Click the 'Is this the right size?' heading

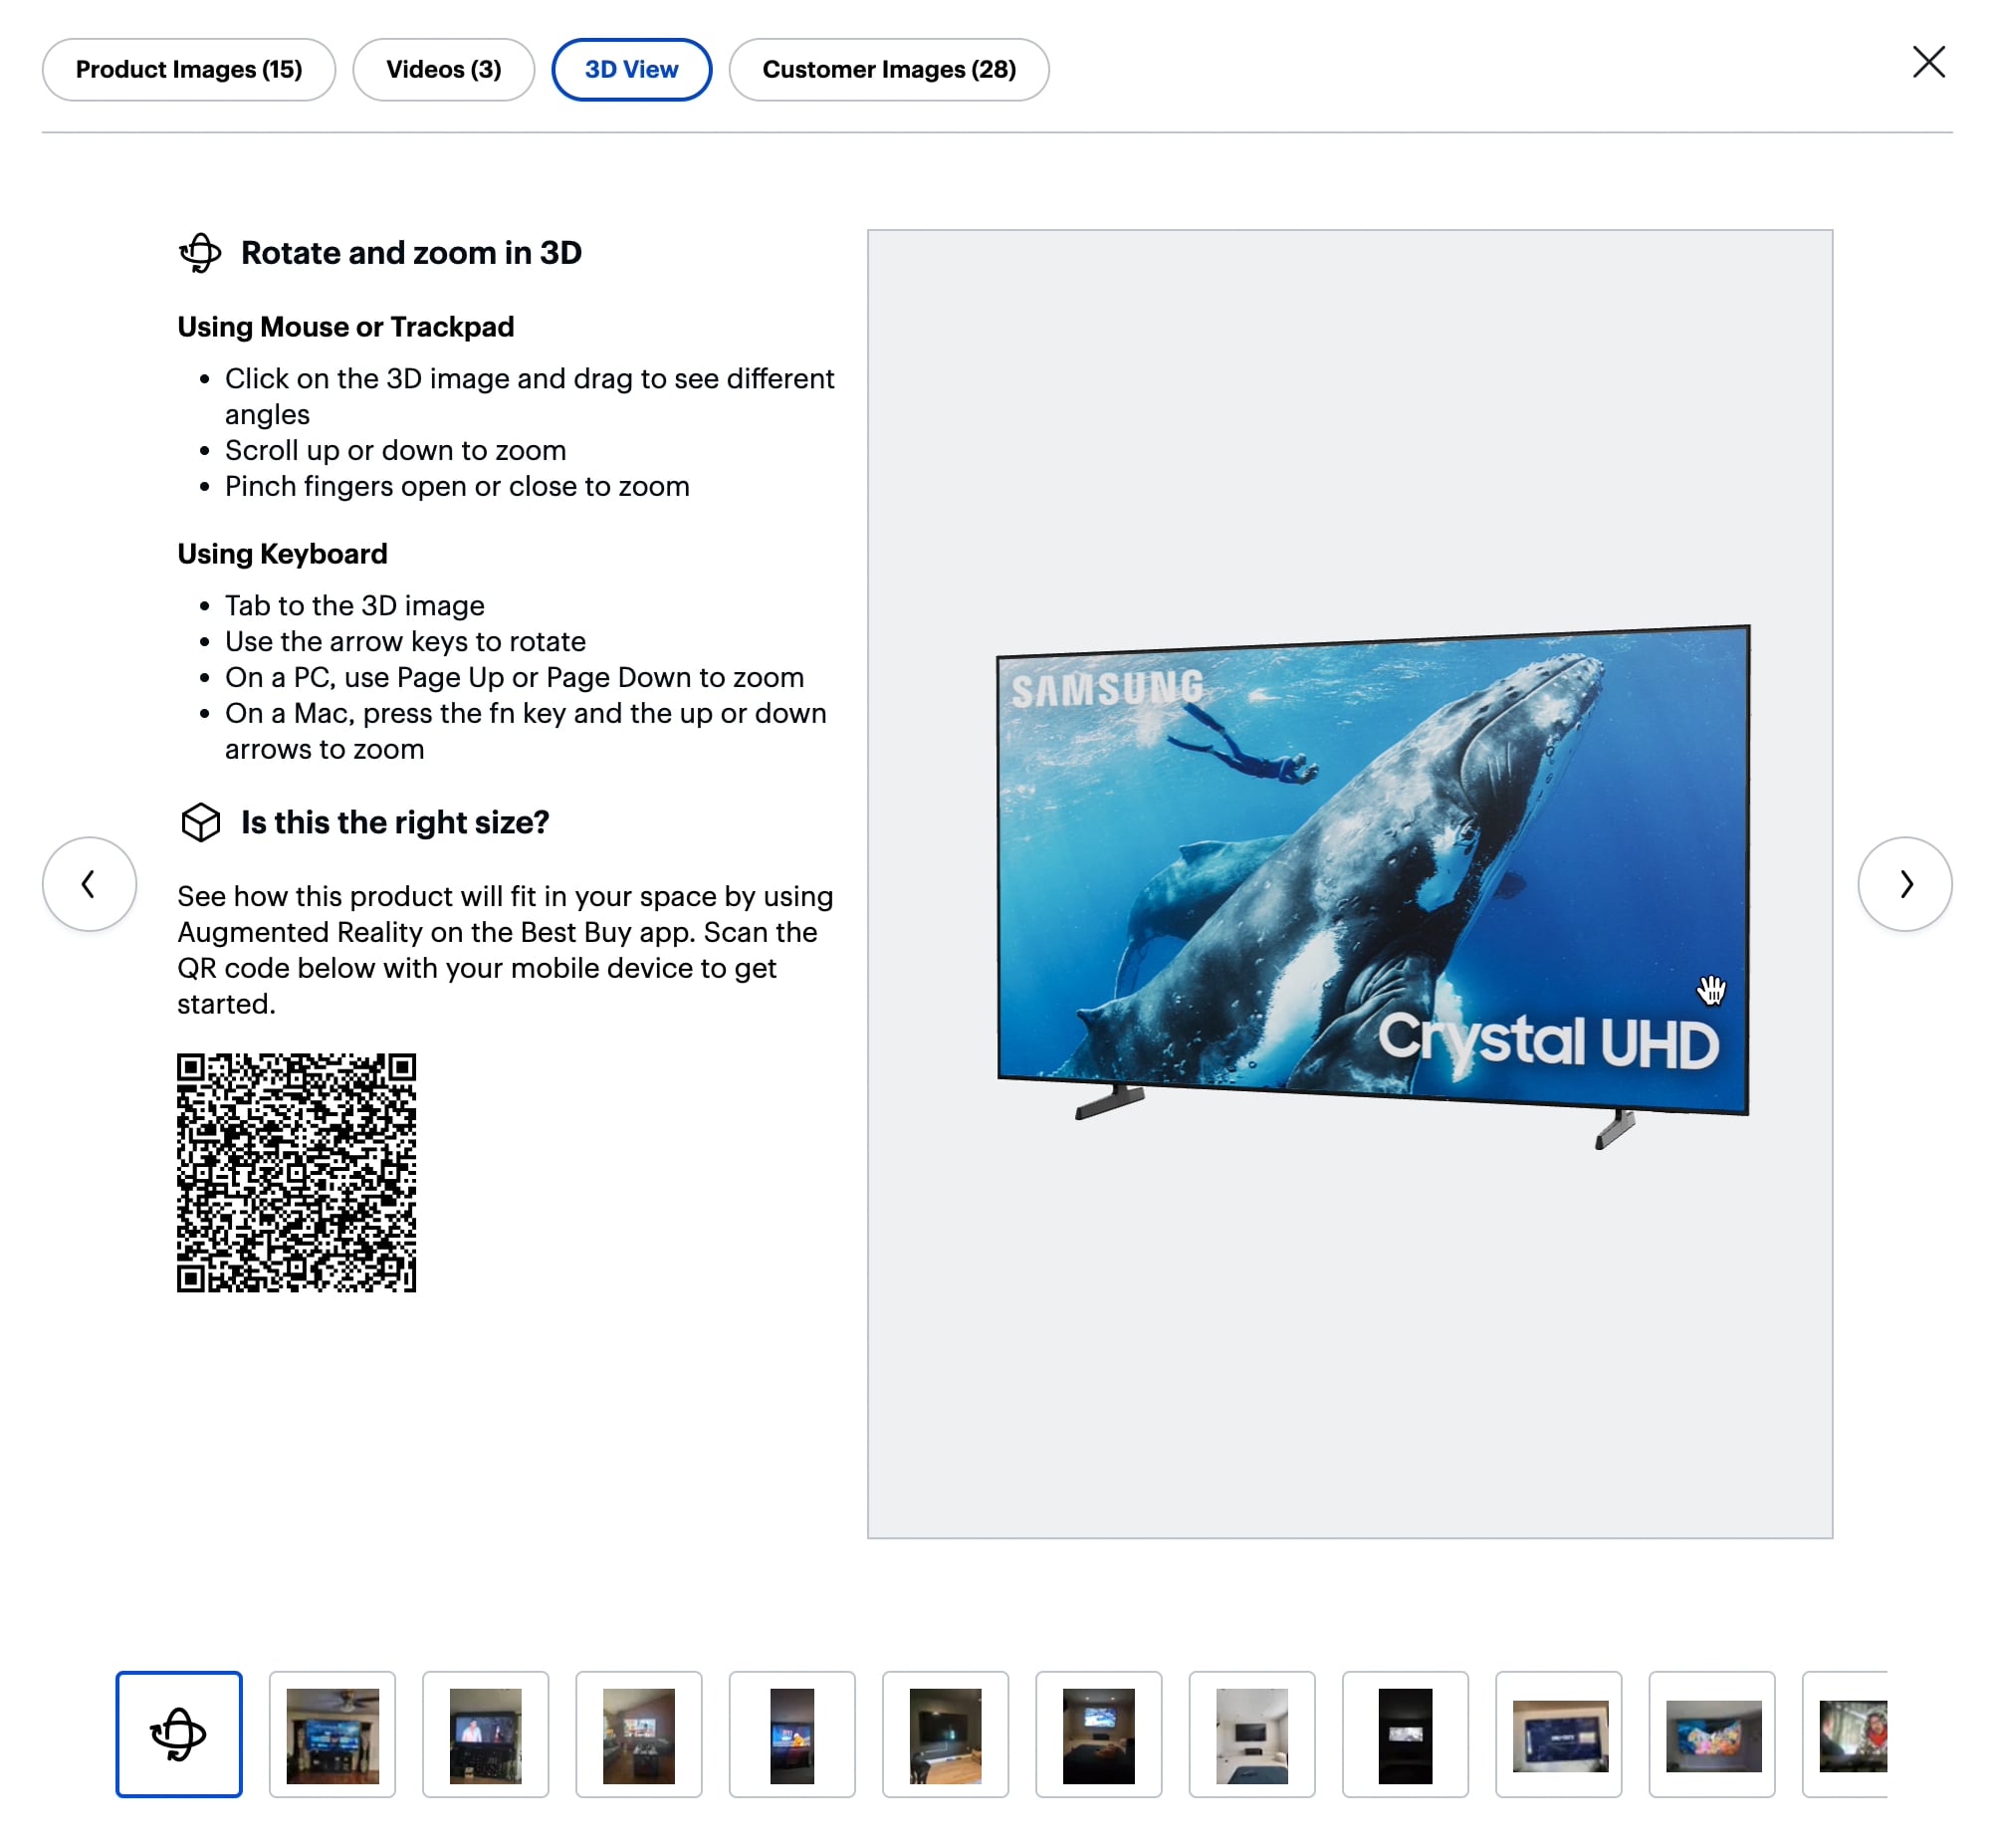[x=395, y=822]
